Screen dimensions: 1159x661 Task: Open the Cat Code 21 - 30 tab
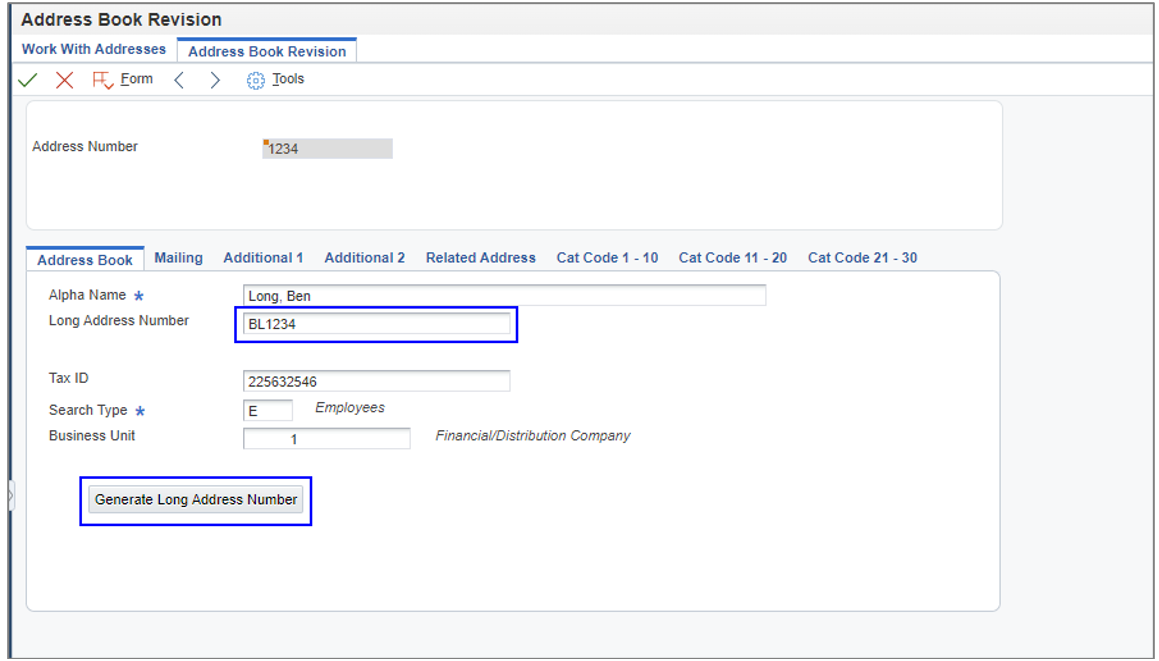(x=861, y=257)
